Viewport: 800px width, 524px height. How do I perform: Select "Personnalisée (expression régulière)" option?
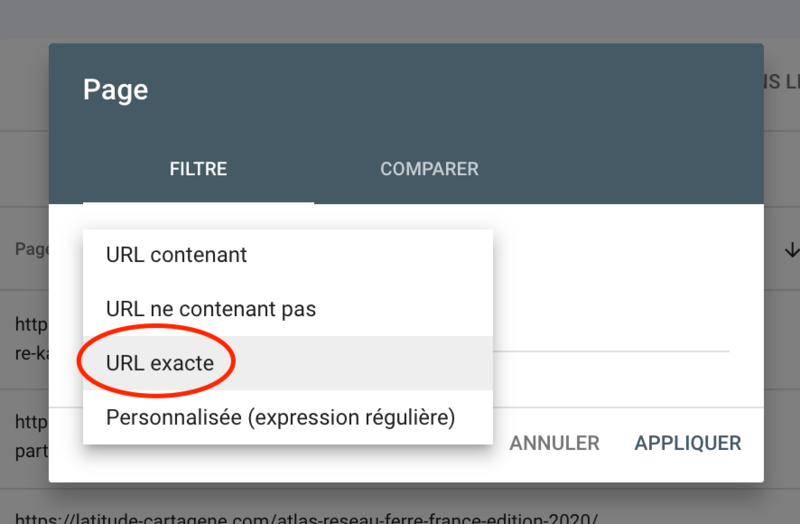tap(280, 417)
